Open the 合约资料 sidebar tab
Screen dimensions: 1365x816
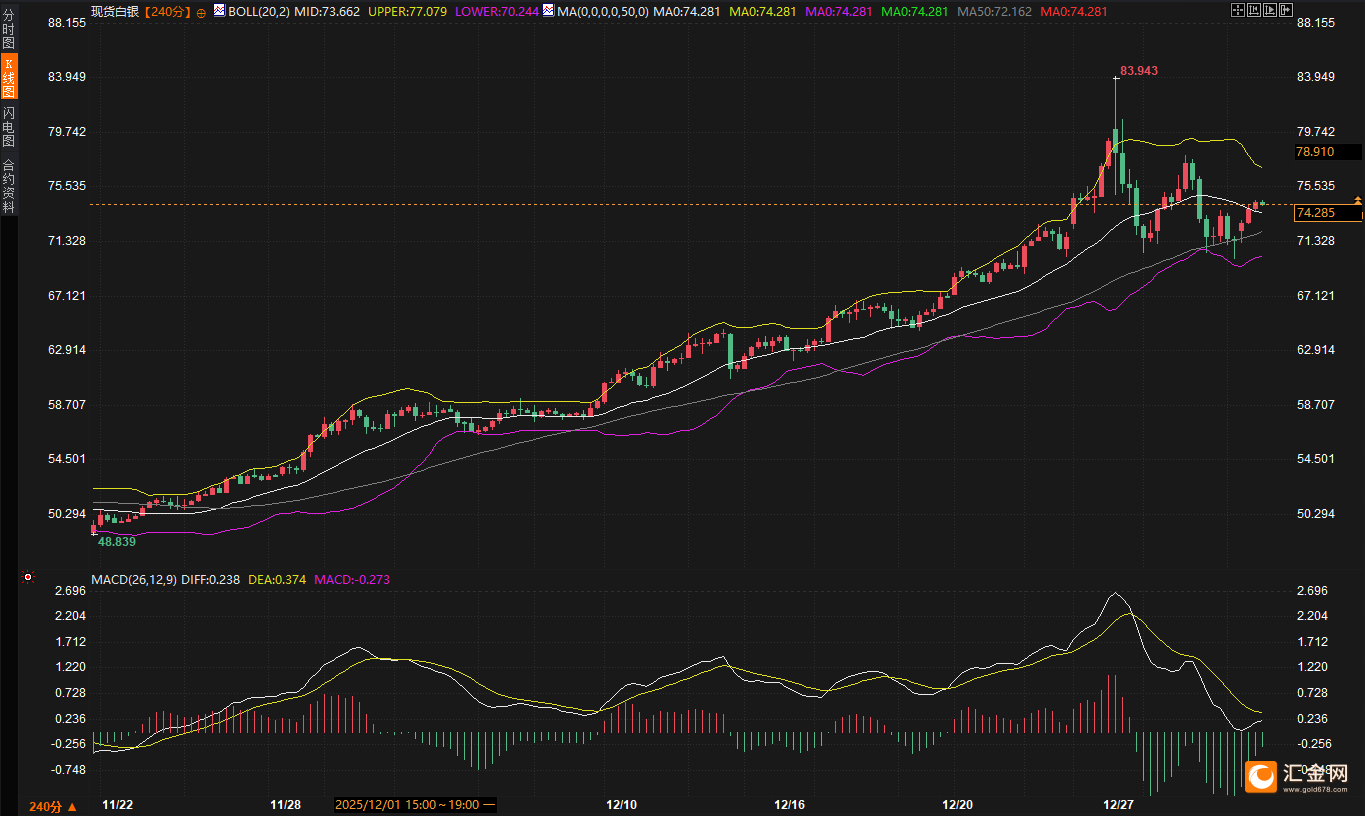(x=8, y=185)
